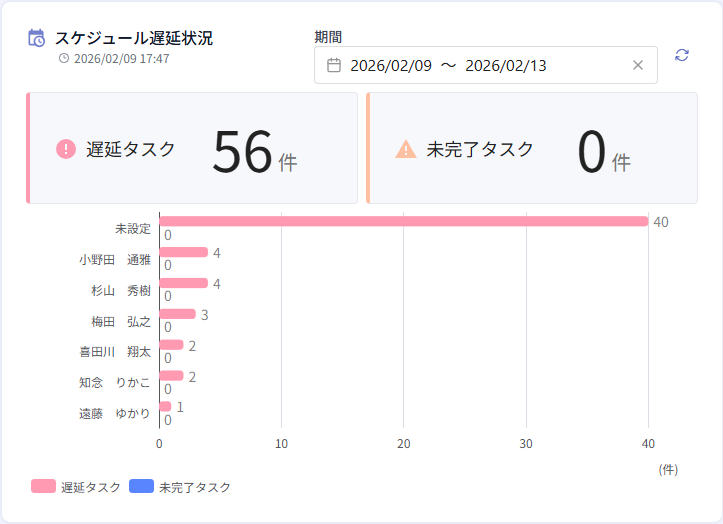Screen dimensions: 723x524
Task: Click the red exclamation delayed task icon
Action: (66, 149)
